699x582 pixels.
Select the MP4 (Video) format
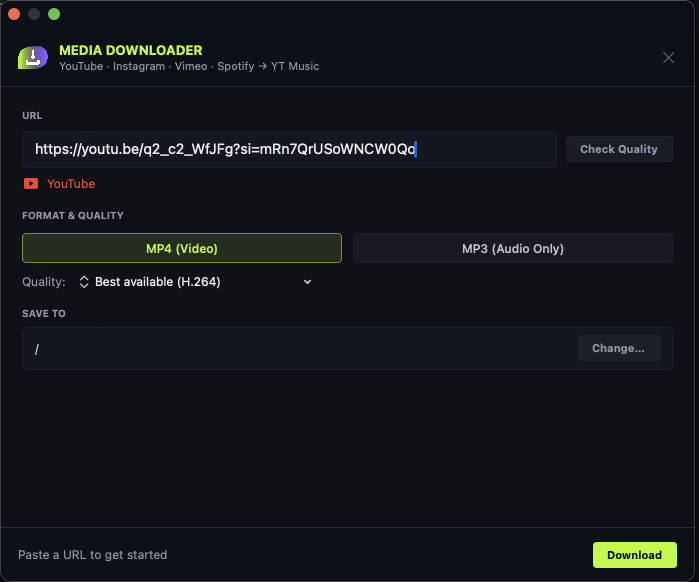pos(182,248)
